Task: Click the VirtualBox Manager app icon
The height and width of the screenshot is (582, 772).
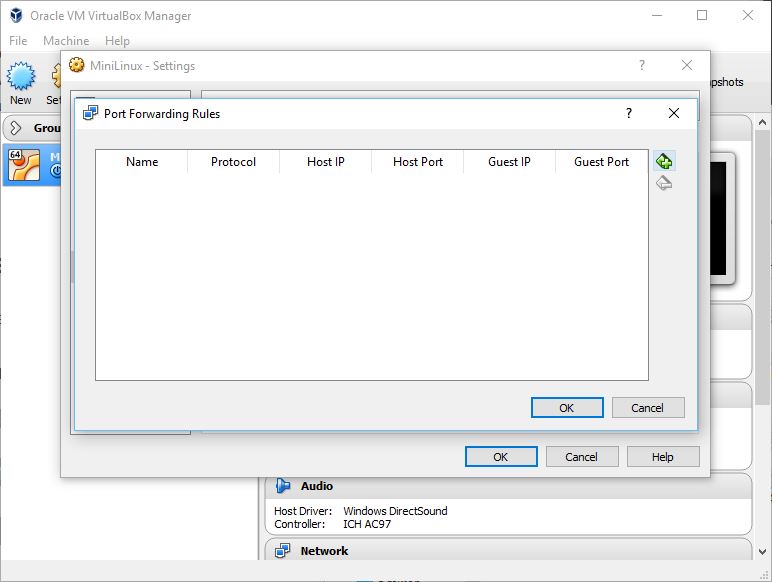Action: 16,15
